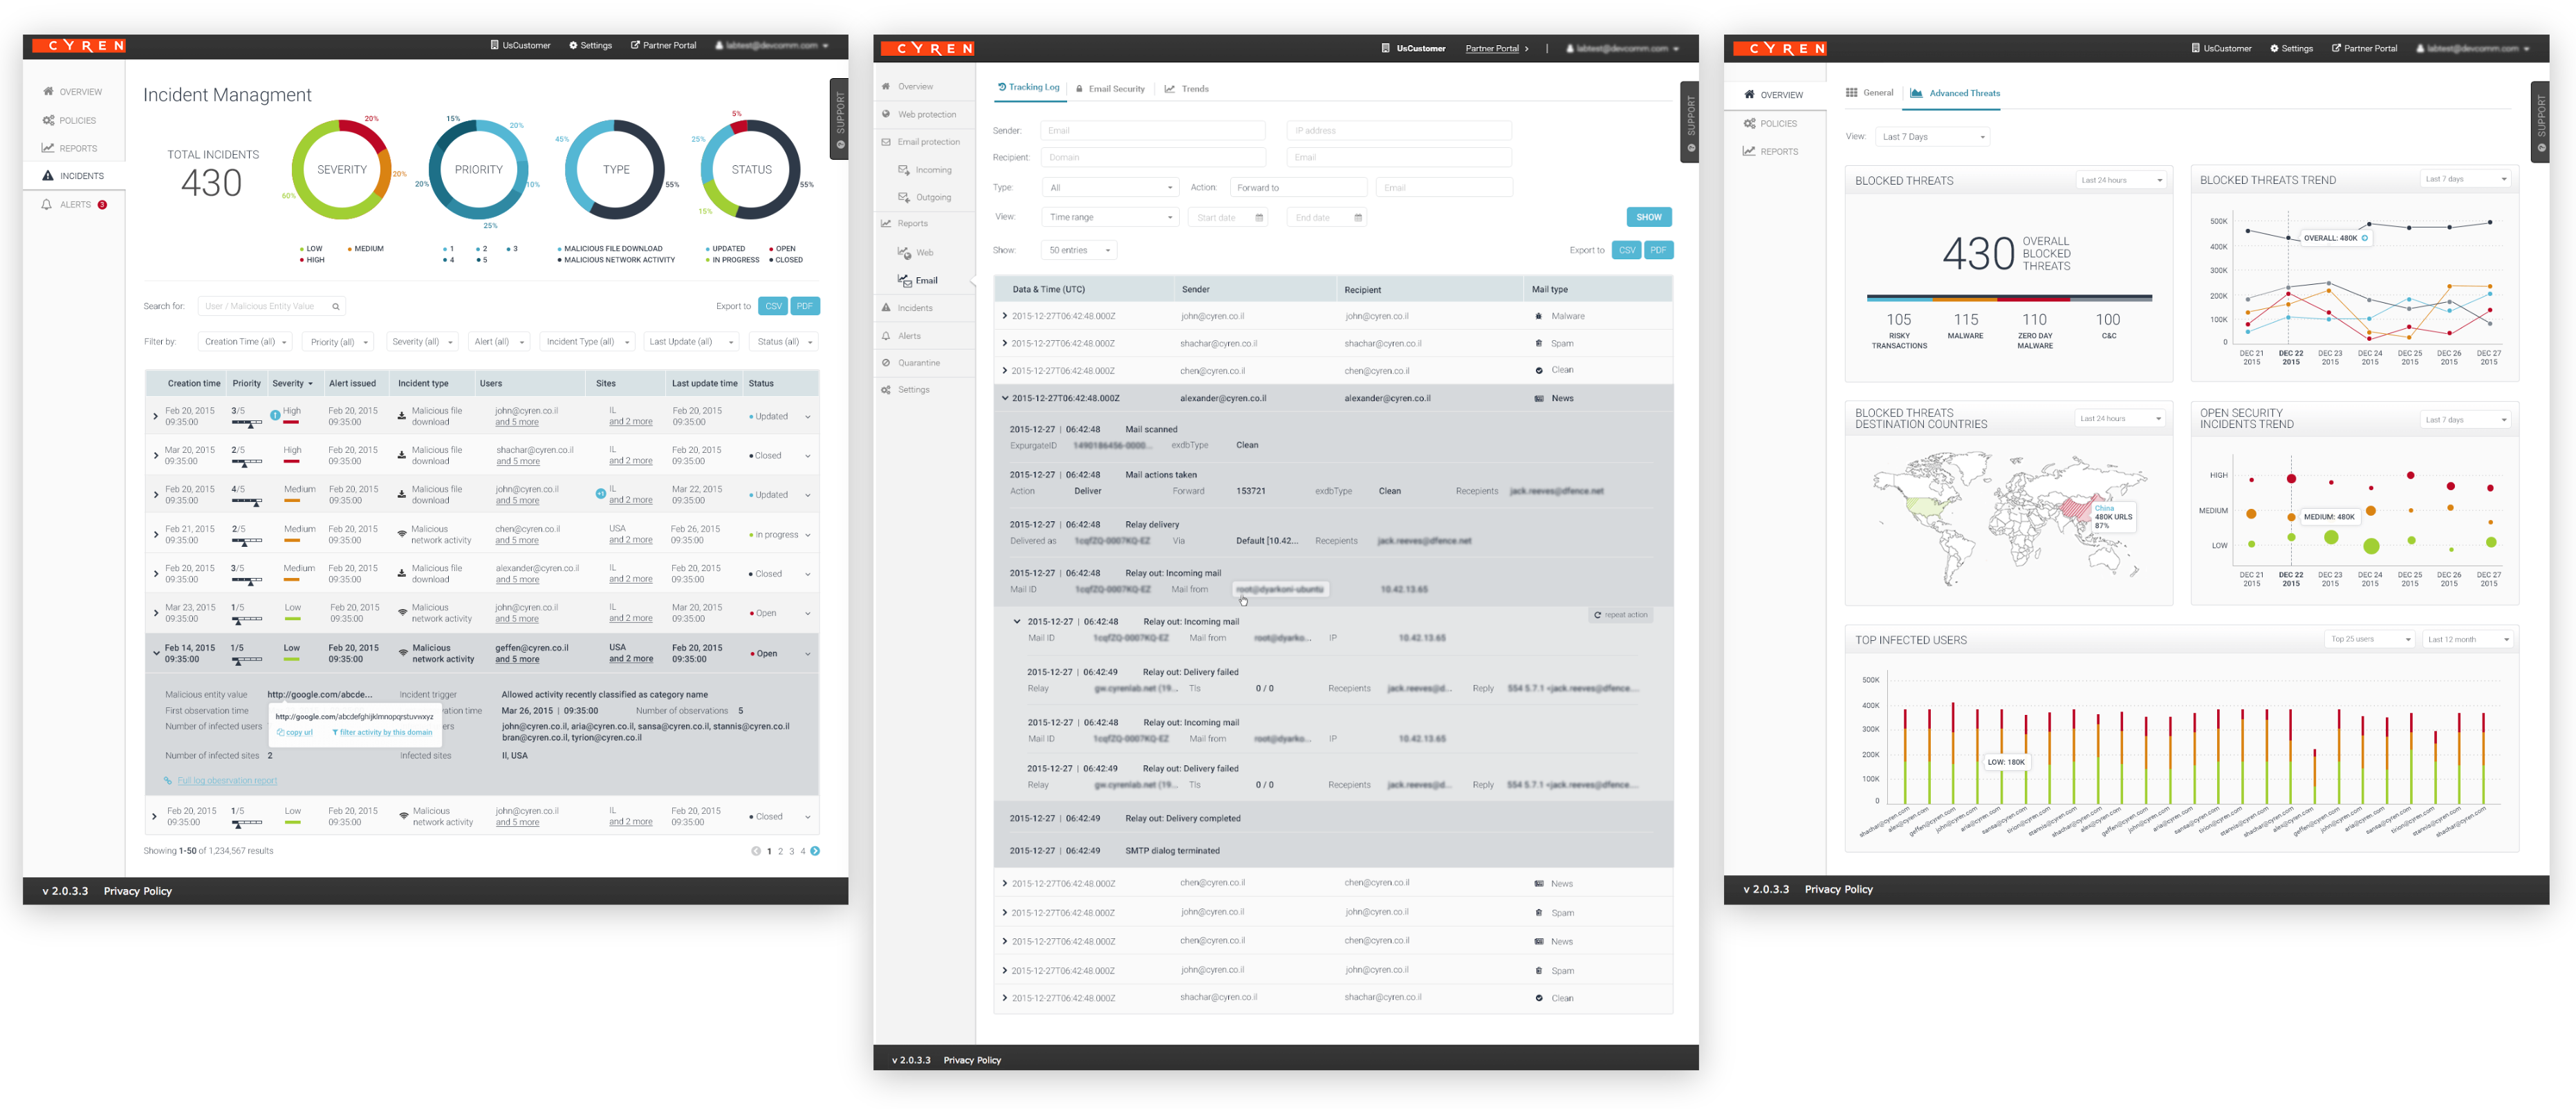The height and width of the screenshot is (1109, 2576).
Task: Open Priority (all) filter dropdown
Action: pyautogui.click(x=339, y=342)
